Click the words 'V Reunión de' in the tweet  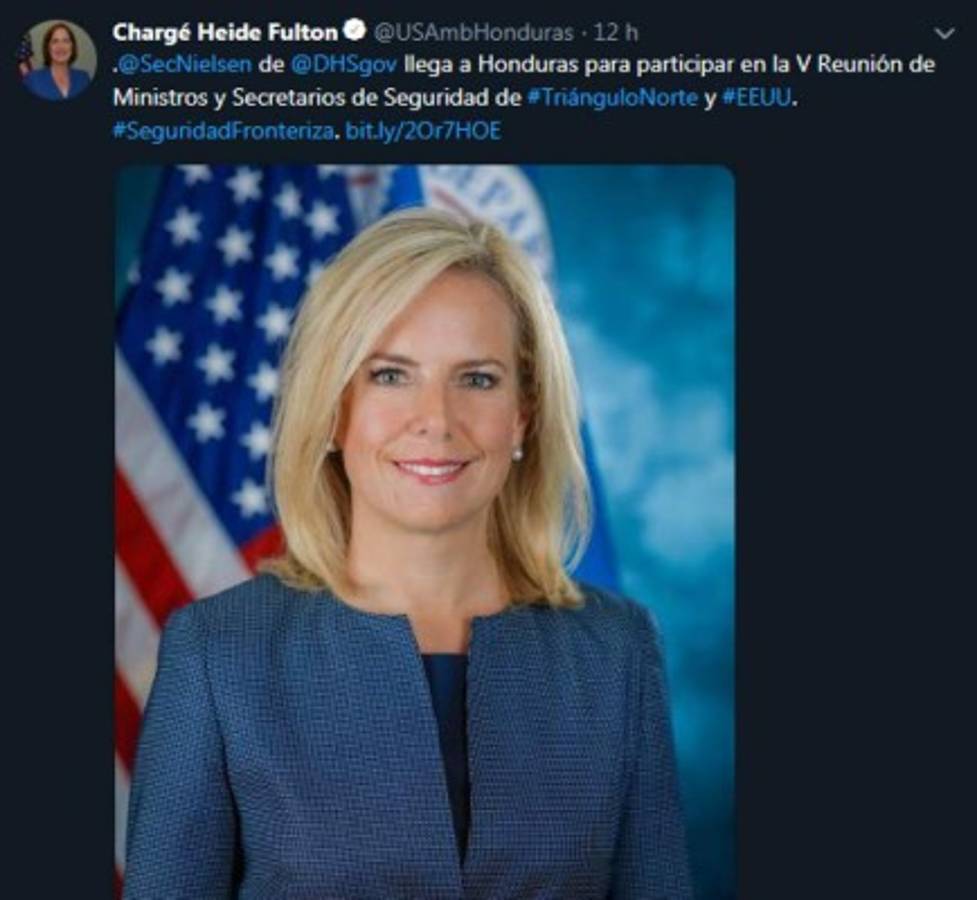click(867, 64)
